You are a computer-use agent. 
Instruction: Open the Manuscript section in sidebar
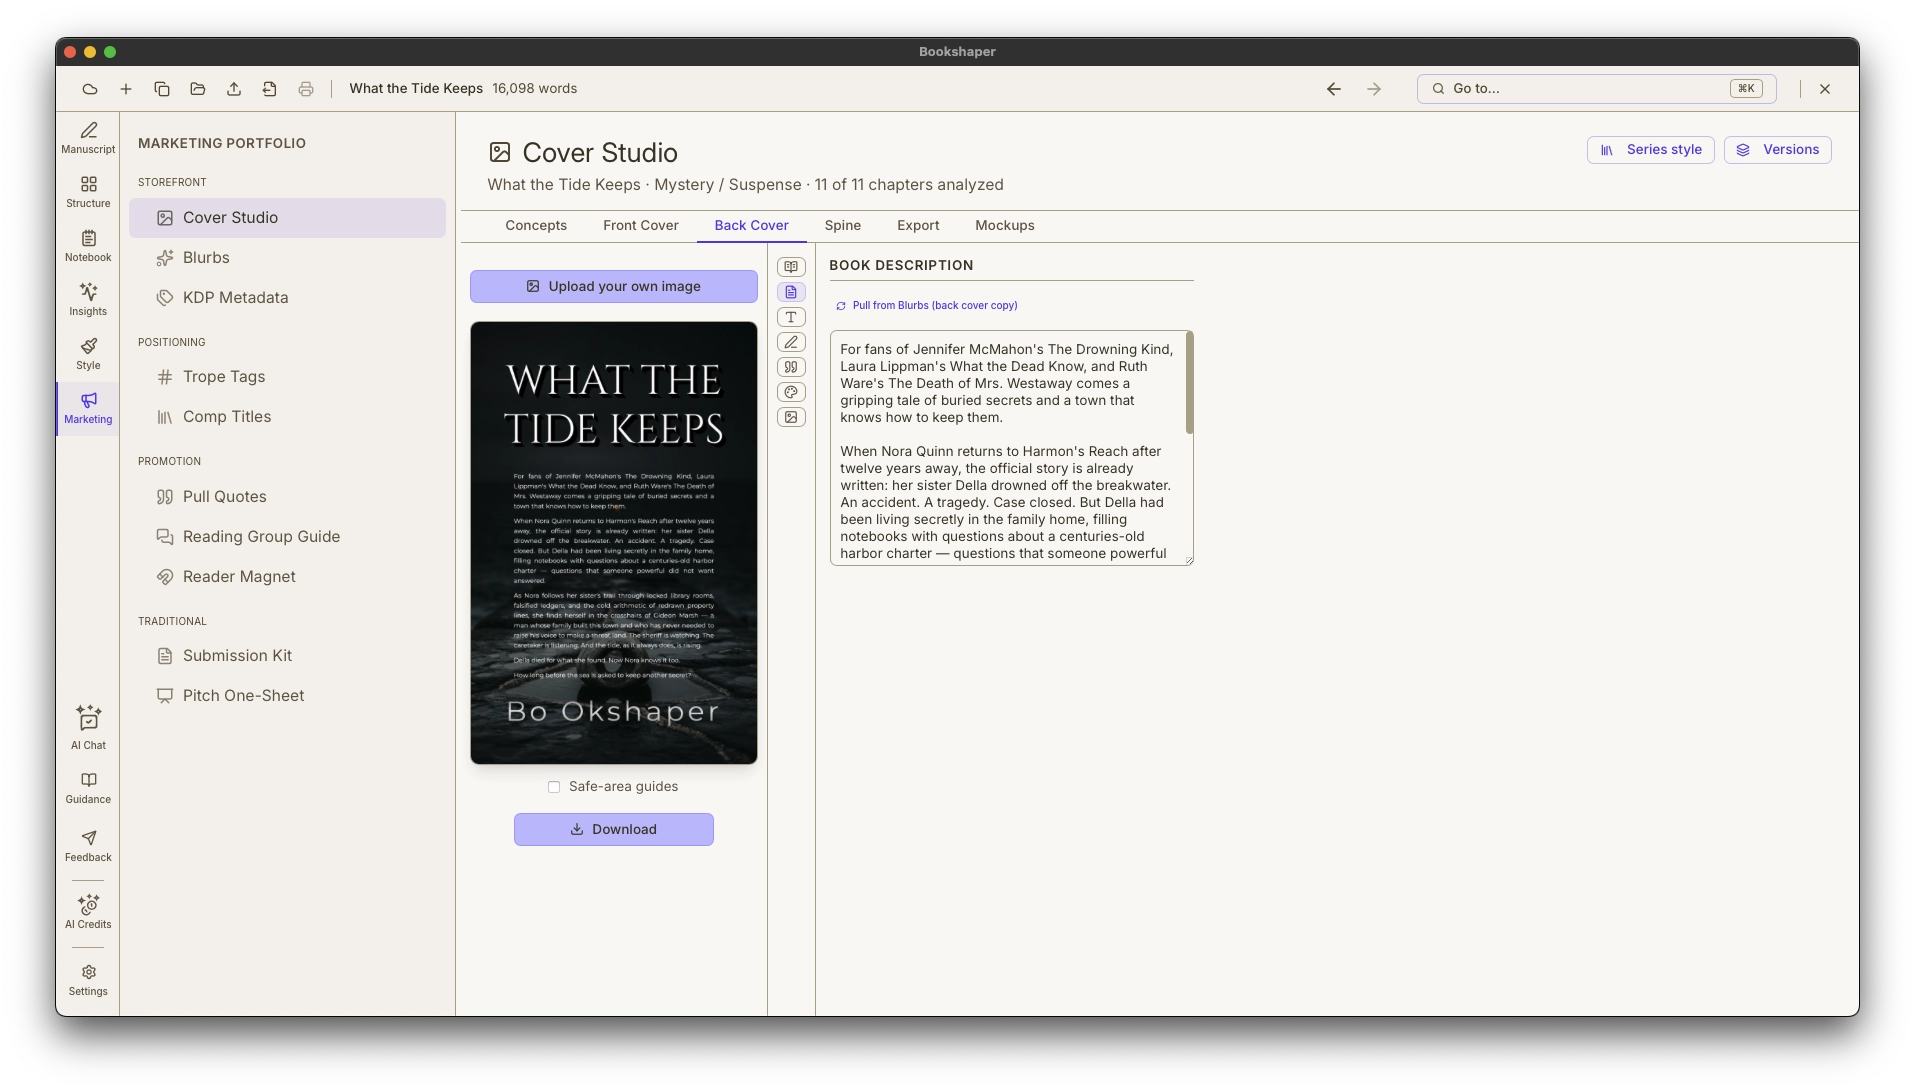click(88, 138)
